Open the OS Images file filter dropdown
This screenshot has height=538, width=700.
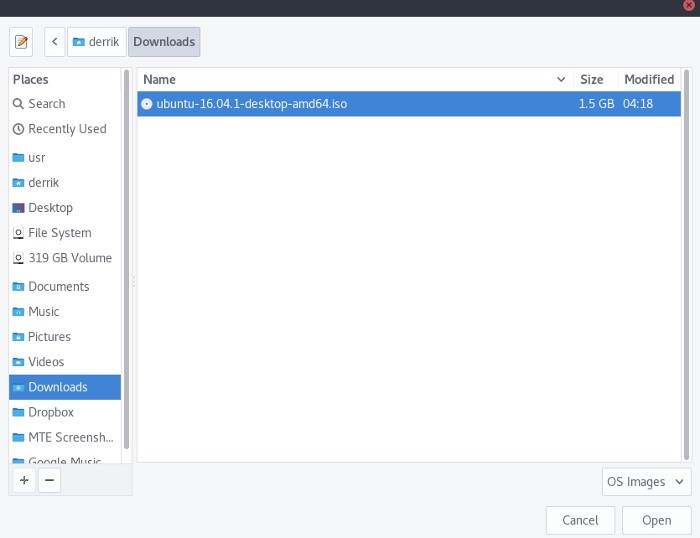646,482
